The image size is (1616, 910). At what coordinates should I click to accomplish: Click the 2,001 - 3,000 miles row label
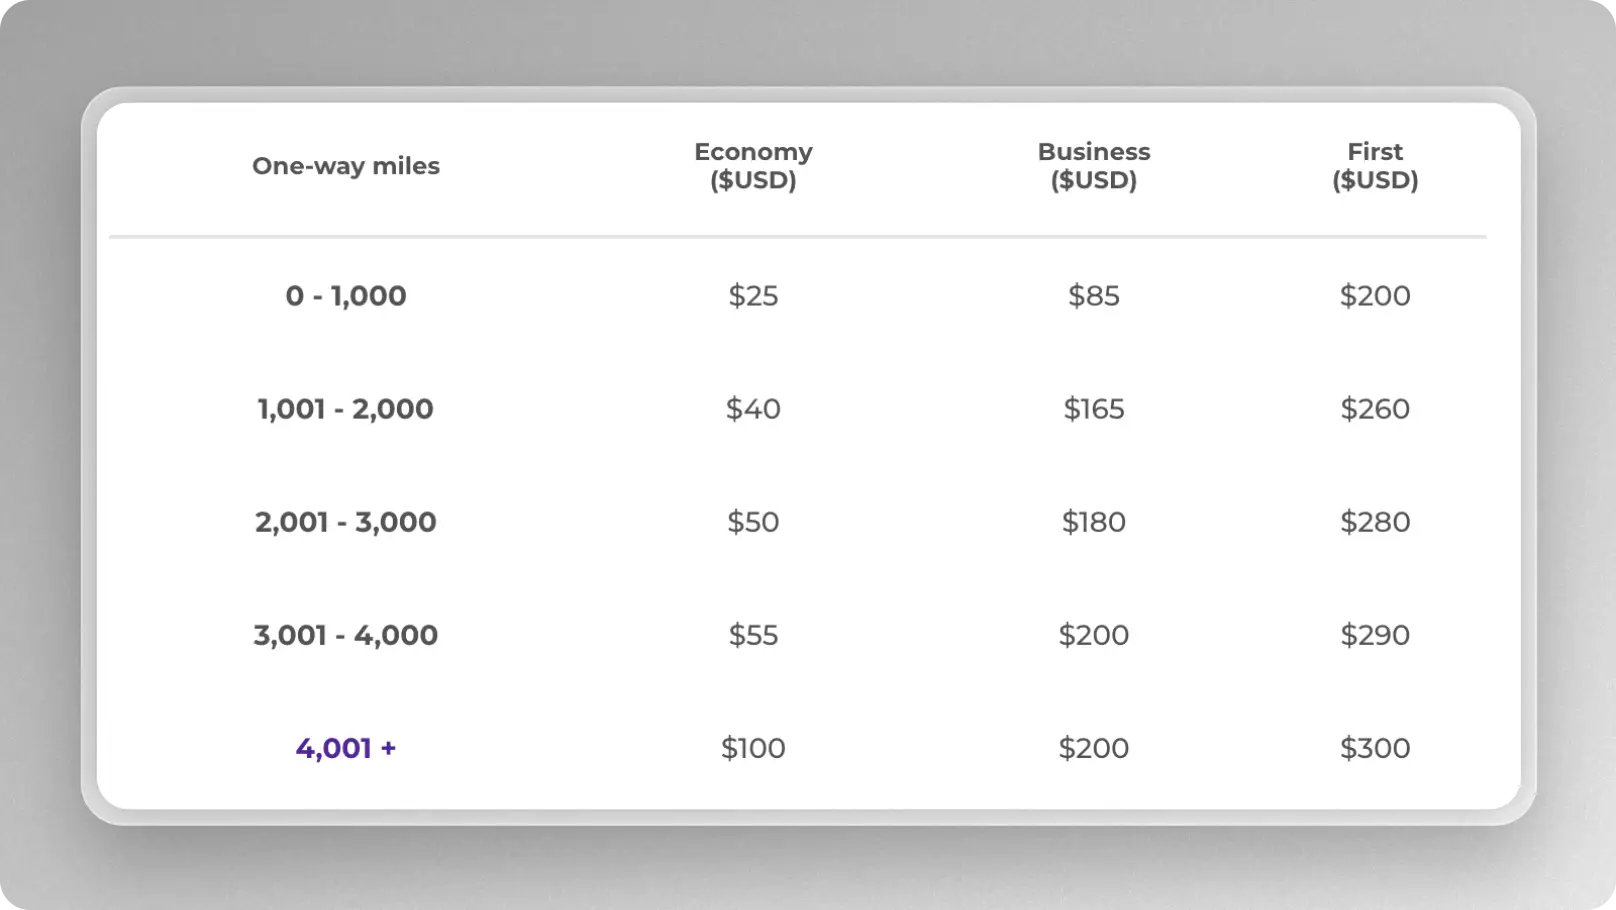[x=346, y=522]
